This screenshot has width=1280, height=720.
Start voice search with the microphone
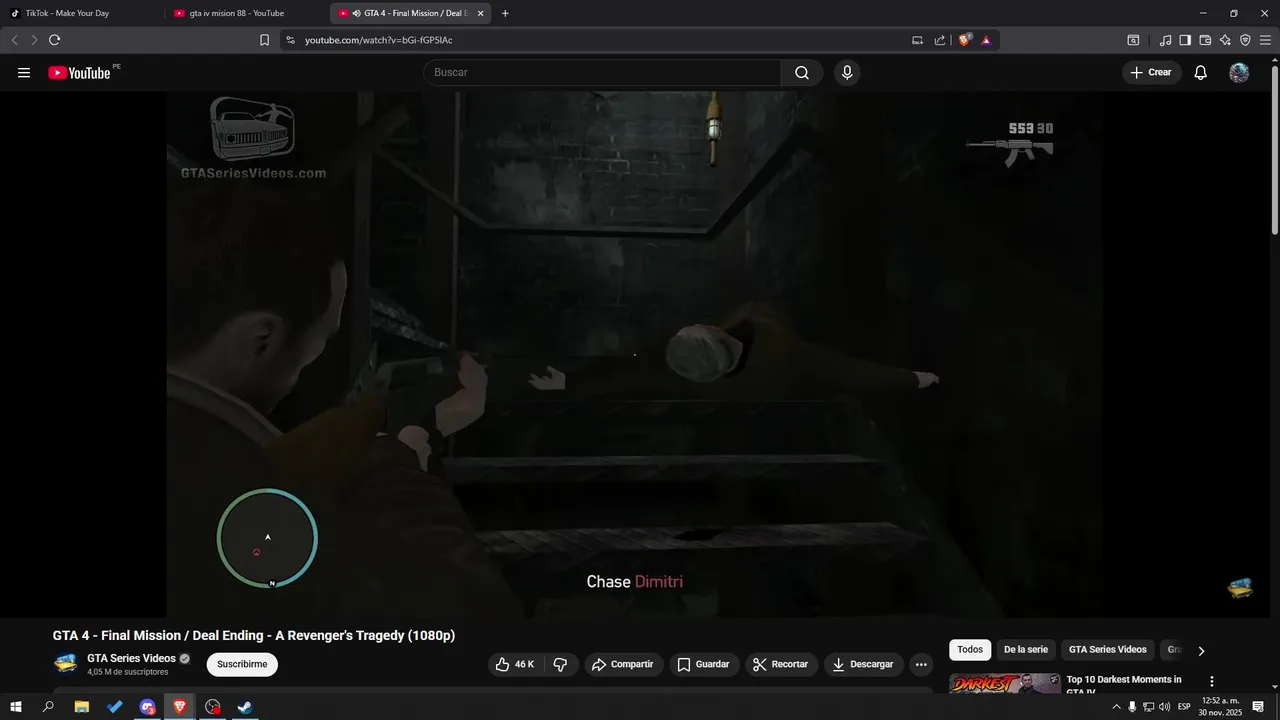tap(847, 73)
